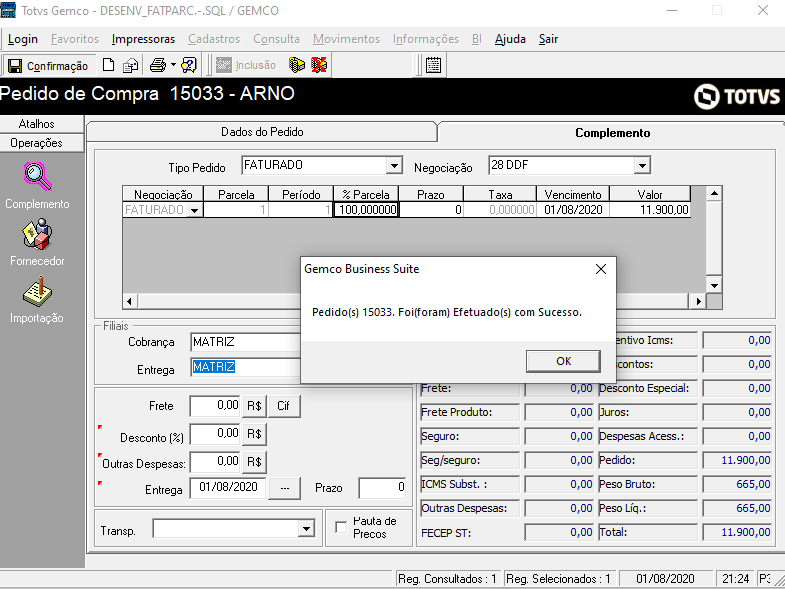This screenshot has width=785, height=589.
Task: Click the calculator toolbar icon
Action: pos(433,65)
